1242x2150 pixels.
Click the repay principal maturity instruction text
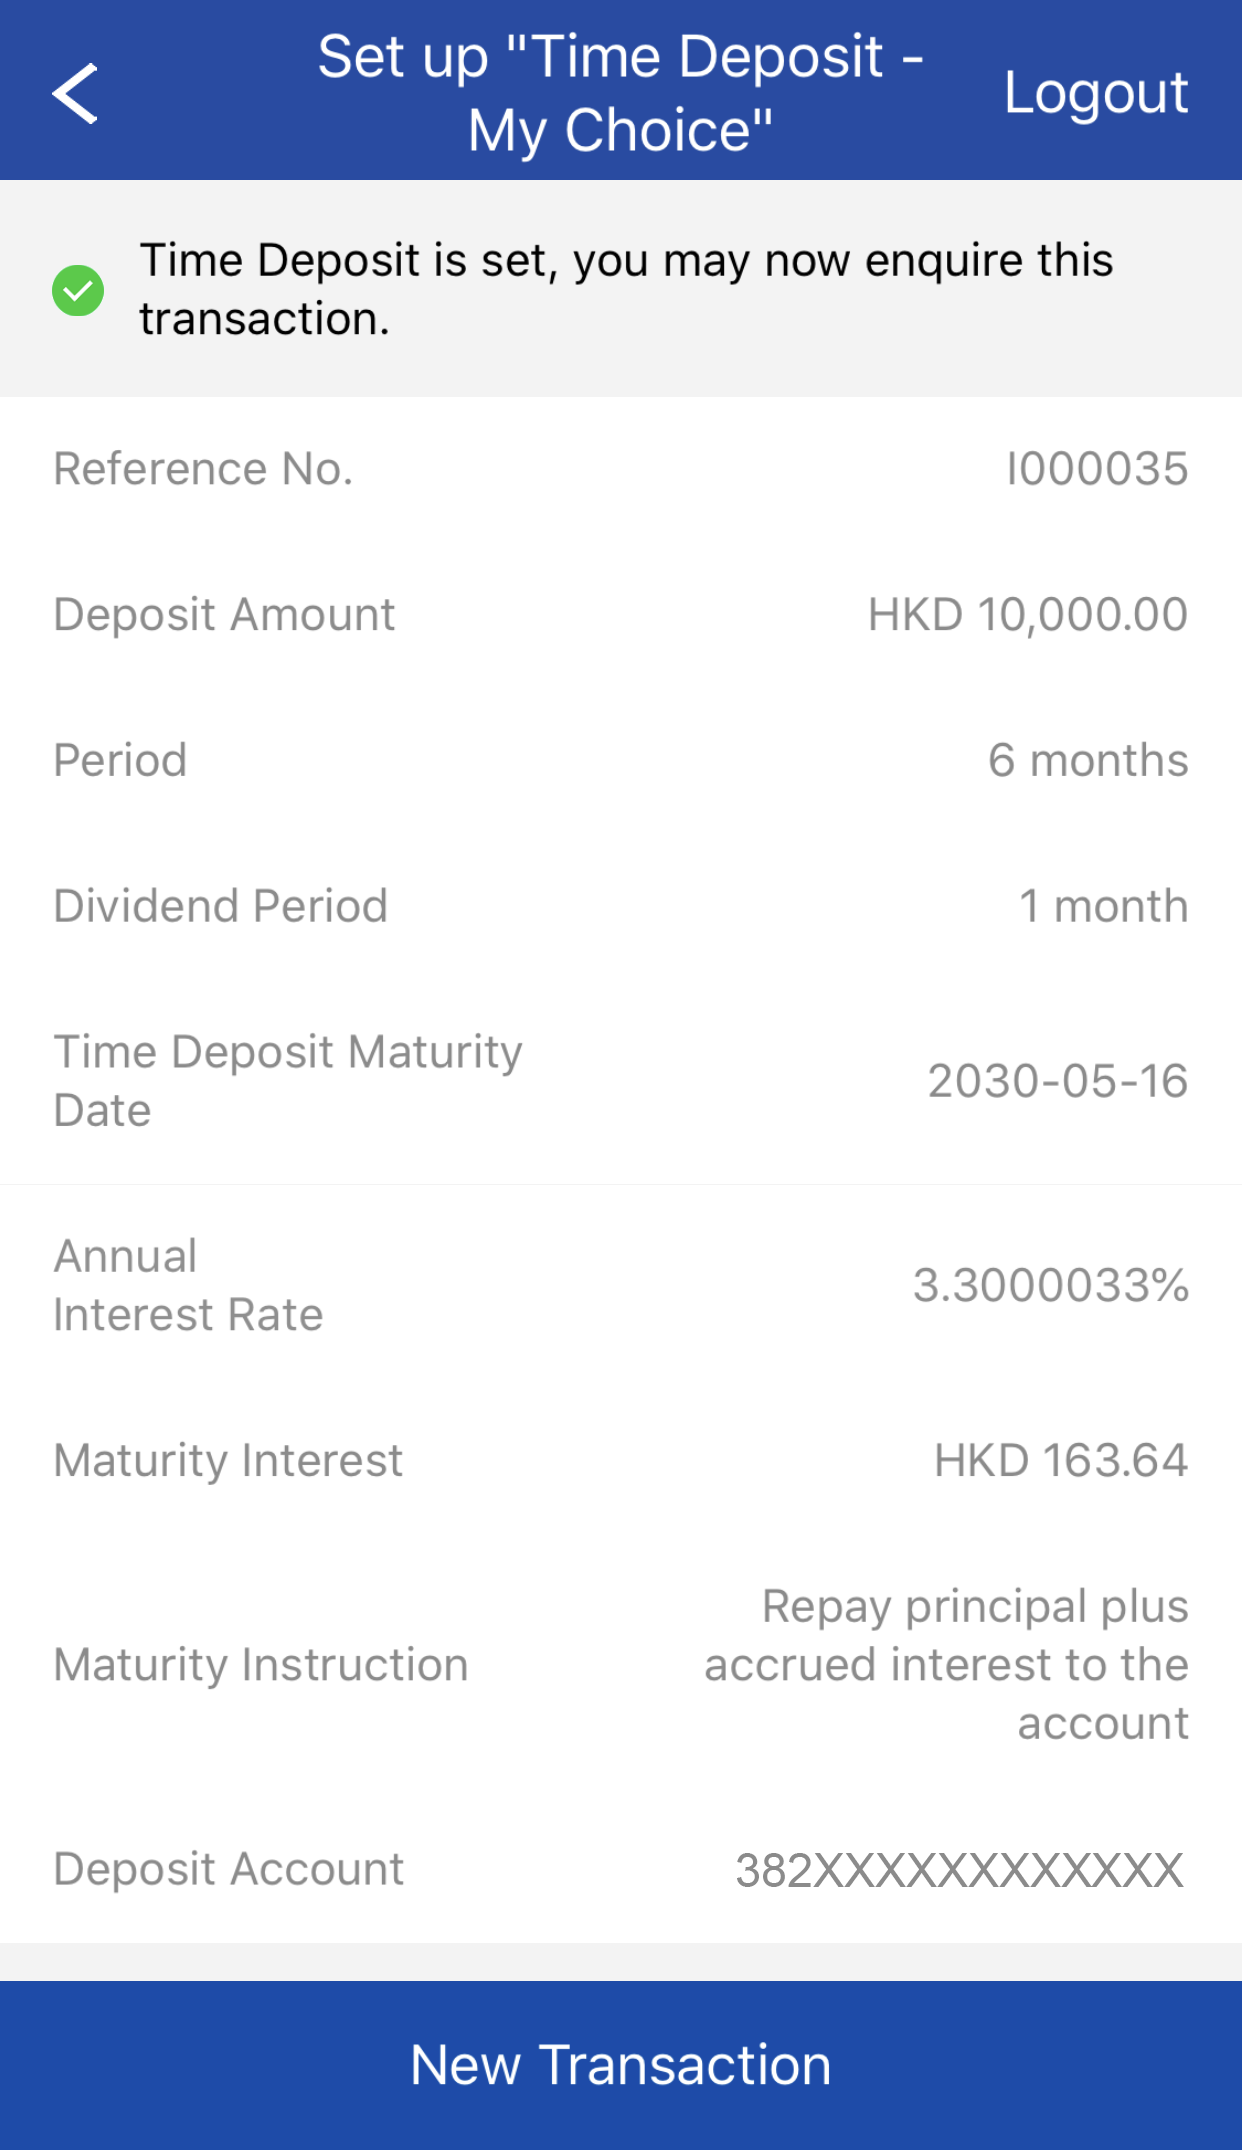pyautogui.click(x=946, y=1665)
